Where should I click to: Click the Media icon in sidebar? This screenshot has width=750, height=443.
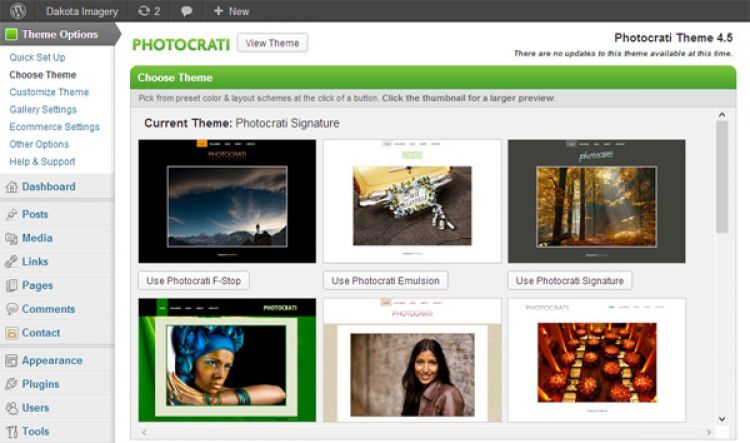(x=11, y=238)
